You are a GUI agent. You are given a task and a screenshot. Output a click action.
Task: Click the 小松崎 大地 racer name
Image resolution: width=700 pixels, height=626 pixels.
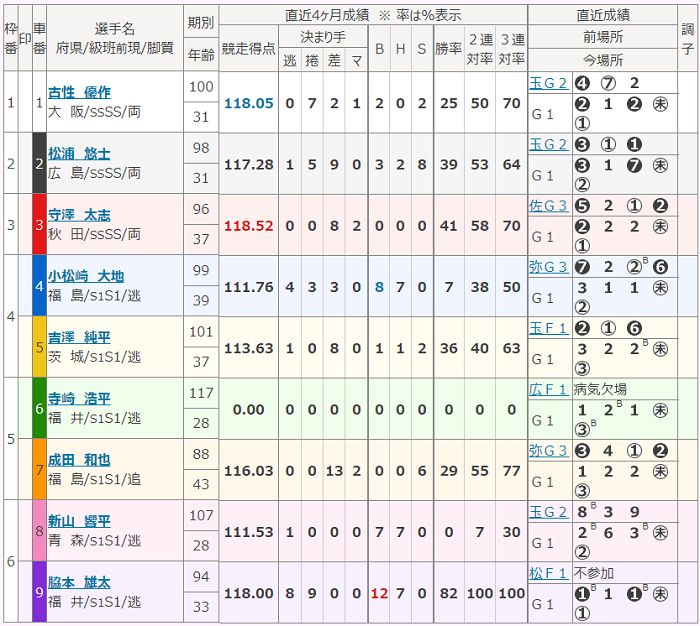coord(86,276)
